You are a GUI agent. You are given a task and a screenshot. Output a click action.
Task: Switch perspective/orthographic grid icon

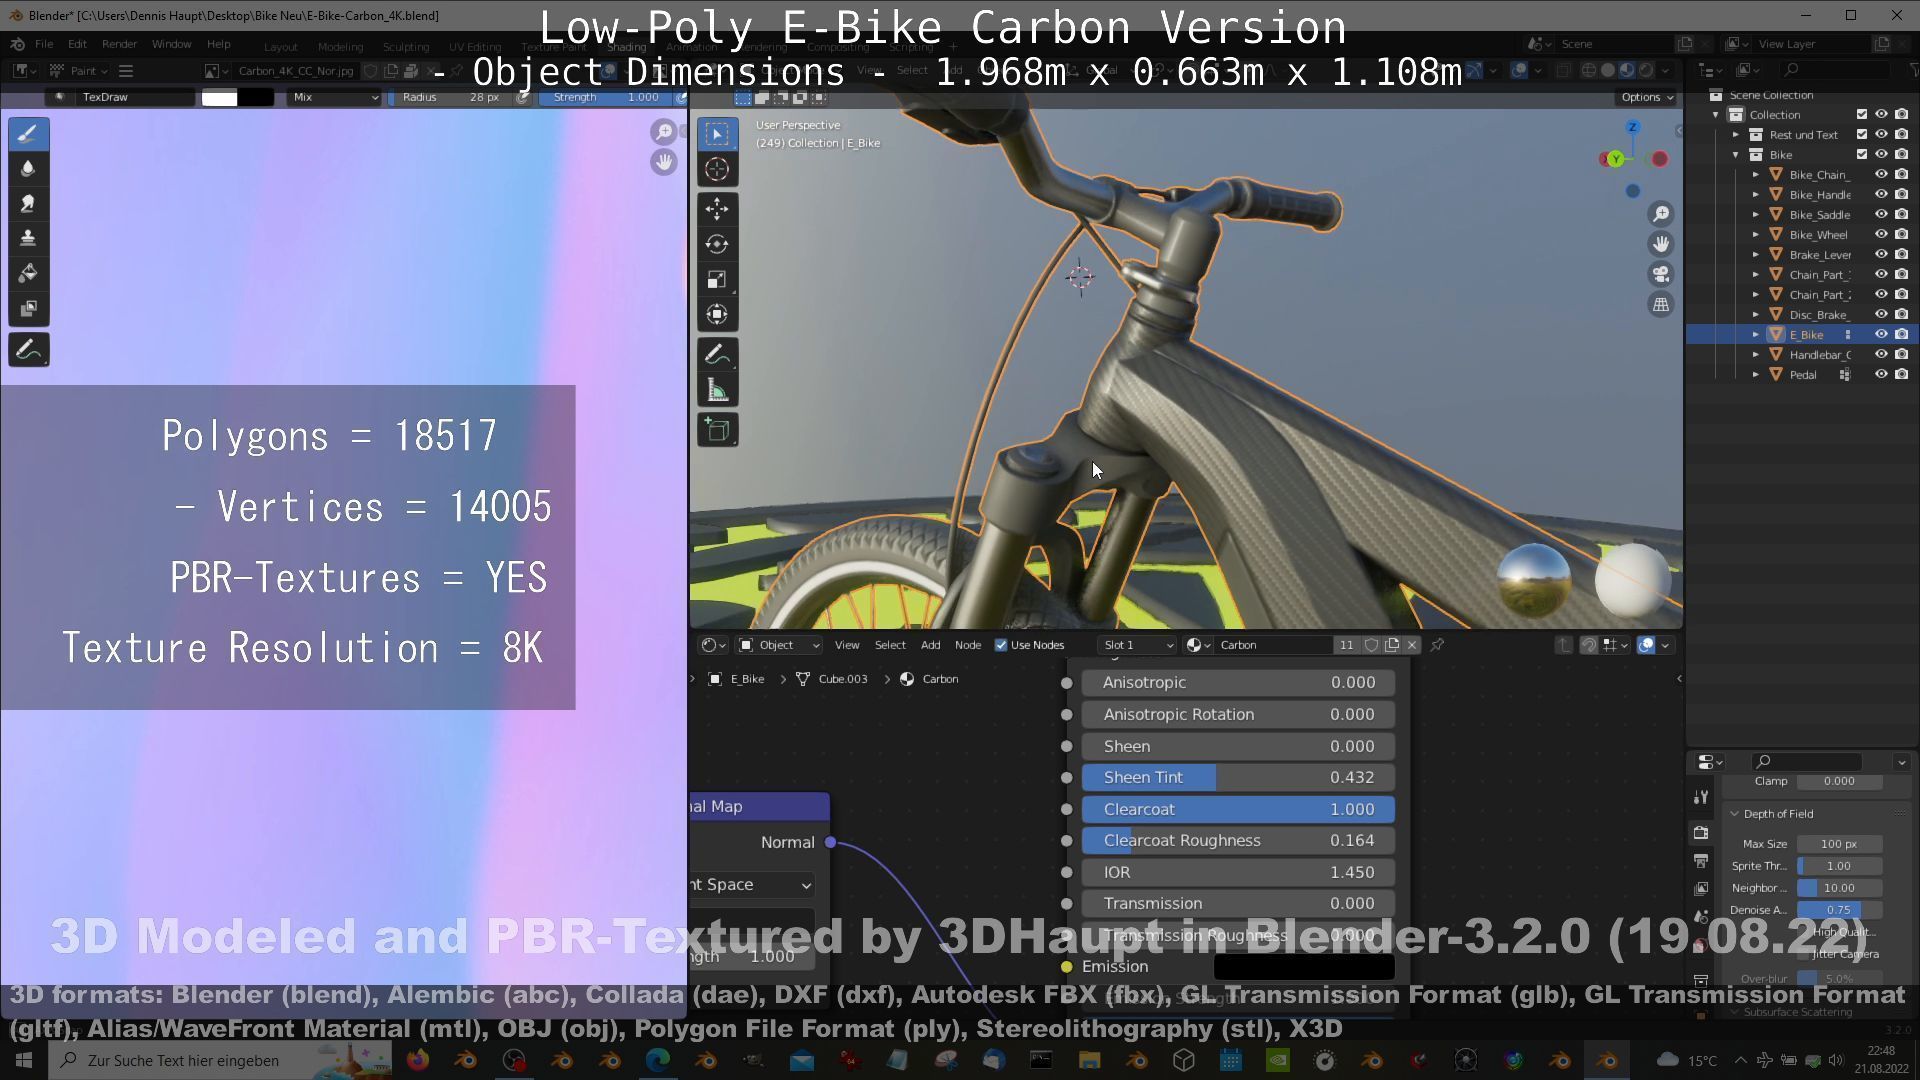pos(1661,304)
